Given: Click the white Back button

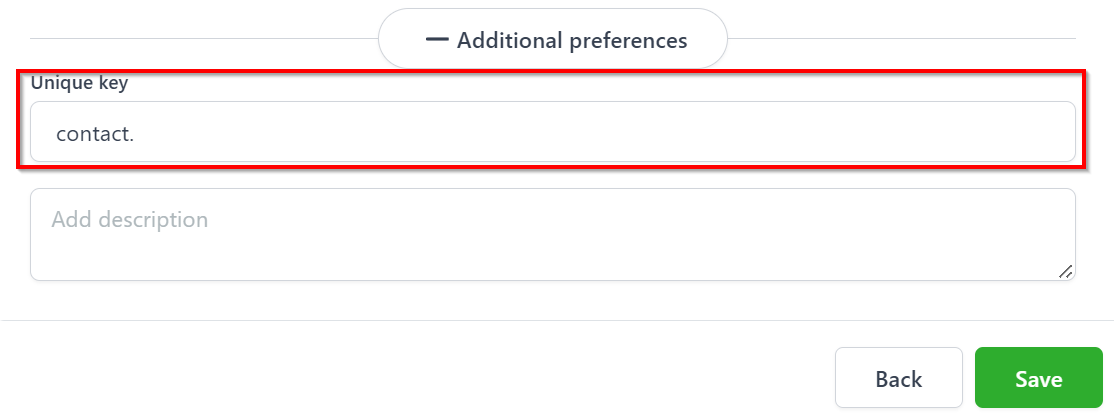Looking at the screenshot, I should tap(898, 379).
